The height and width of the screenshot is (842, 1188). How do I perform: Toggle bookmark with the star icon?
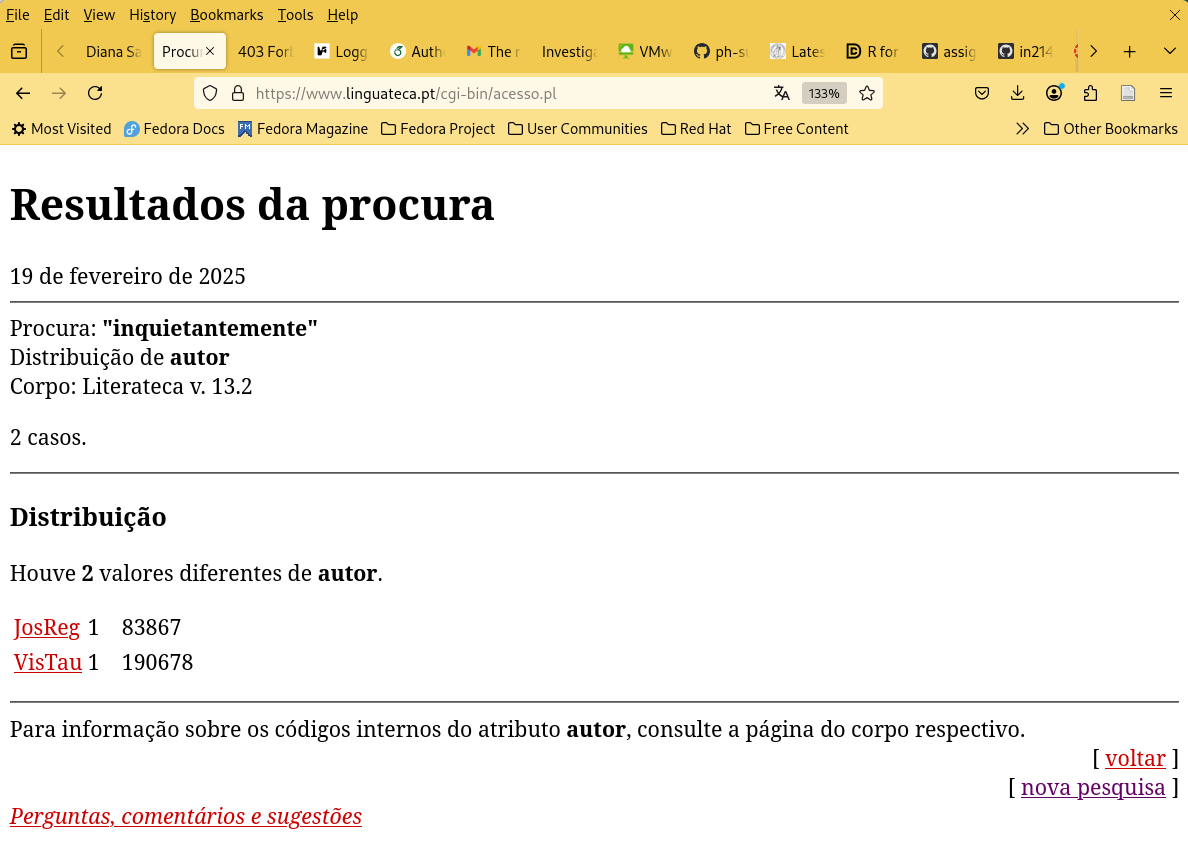tap(866, 92)
